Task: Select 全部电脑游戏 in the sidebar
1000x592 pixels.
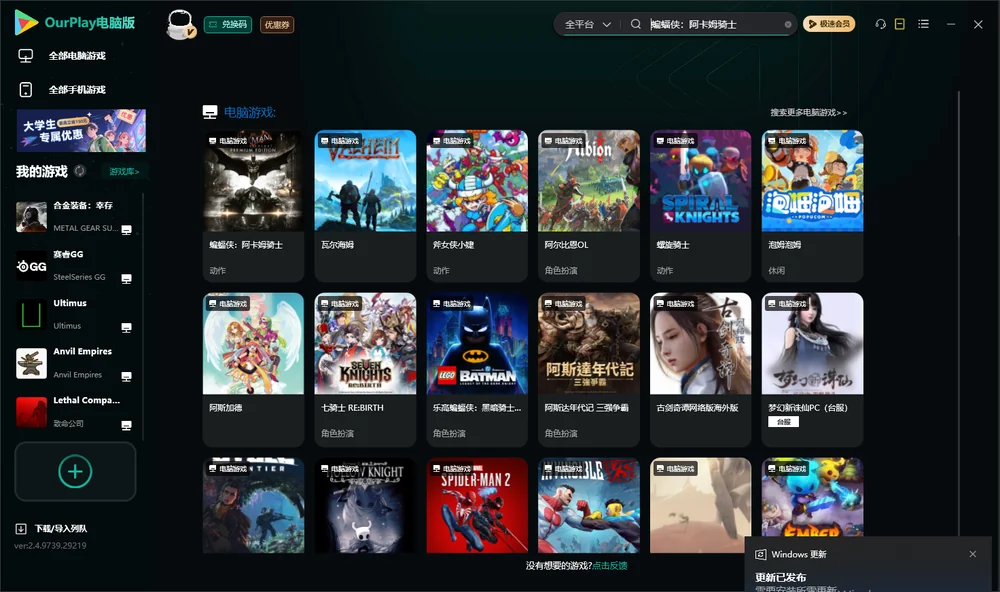Action: (78, 56)
